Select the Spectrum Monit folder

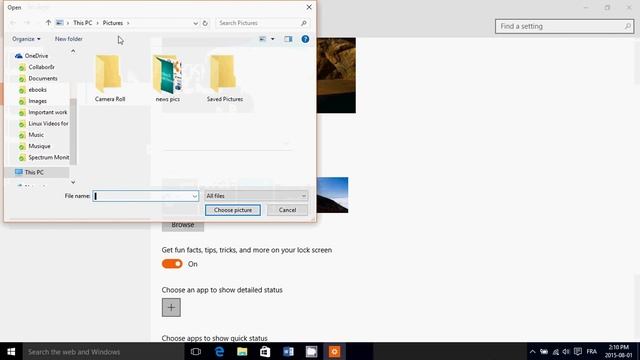pyautogui.click(x=48, y=158)
